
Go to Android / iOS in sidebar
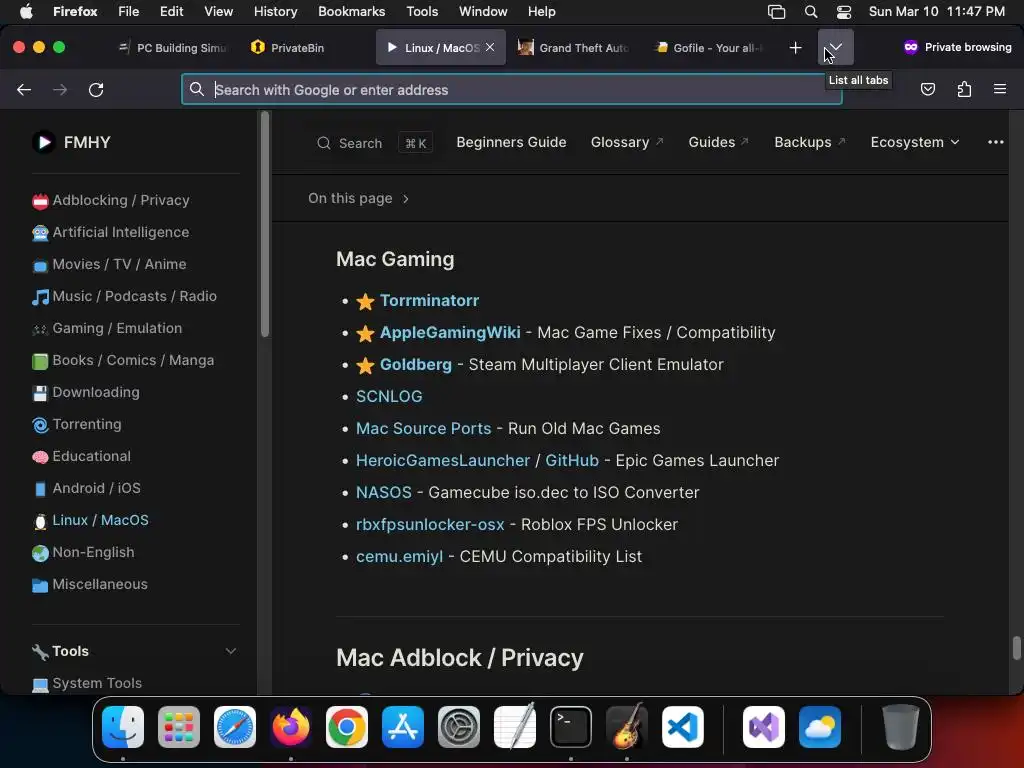(96, 488)
